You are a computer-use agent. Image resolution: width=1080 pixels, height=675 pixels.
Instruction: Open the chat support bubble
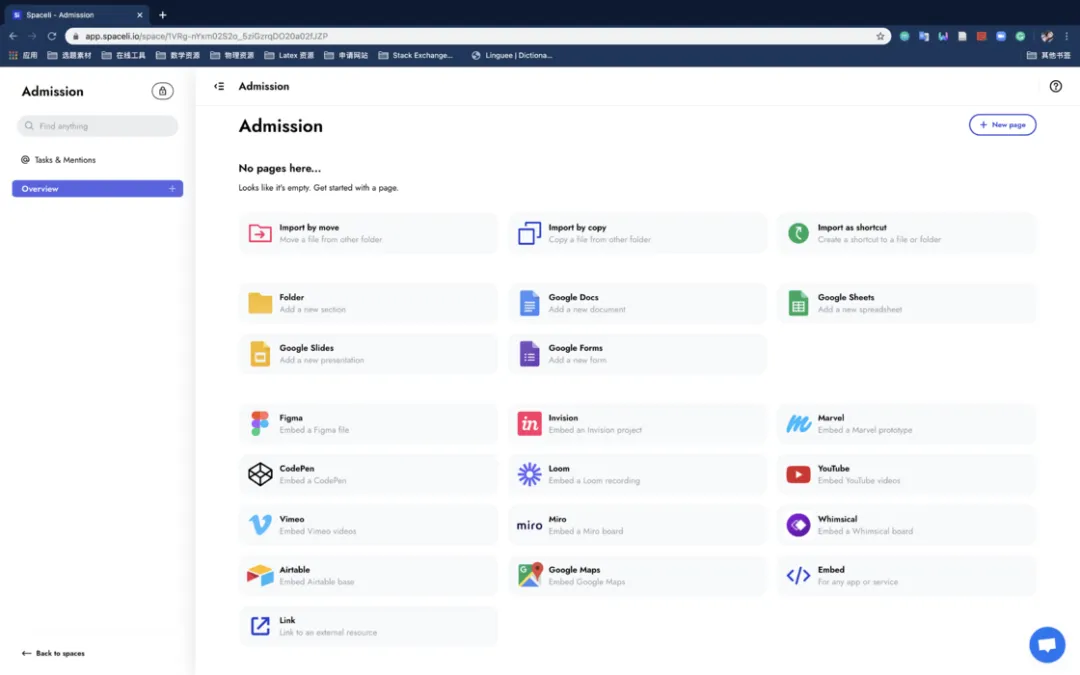coord(1047,645)
